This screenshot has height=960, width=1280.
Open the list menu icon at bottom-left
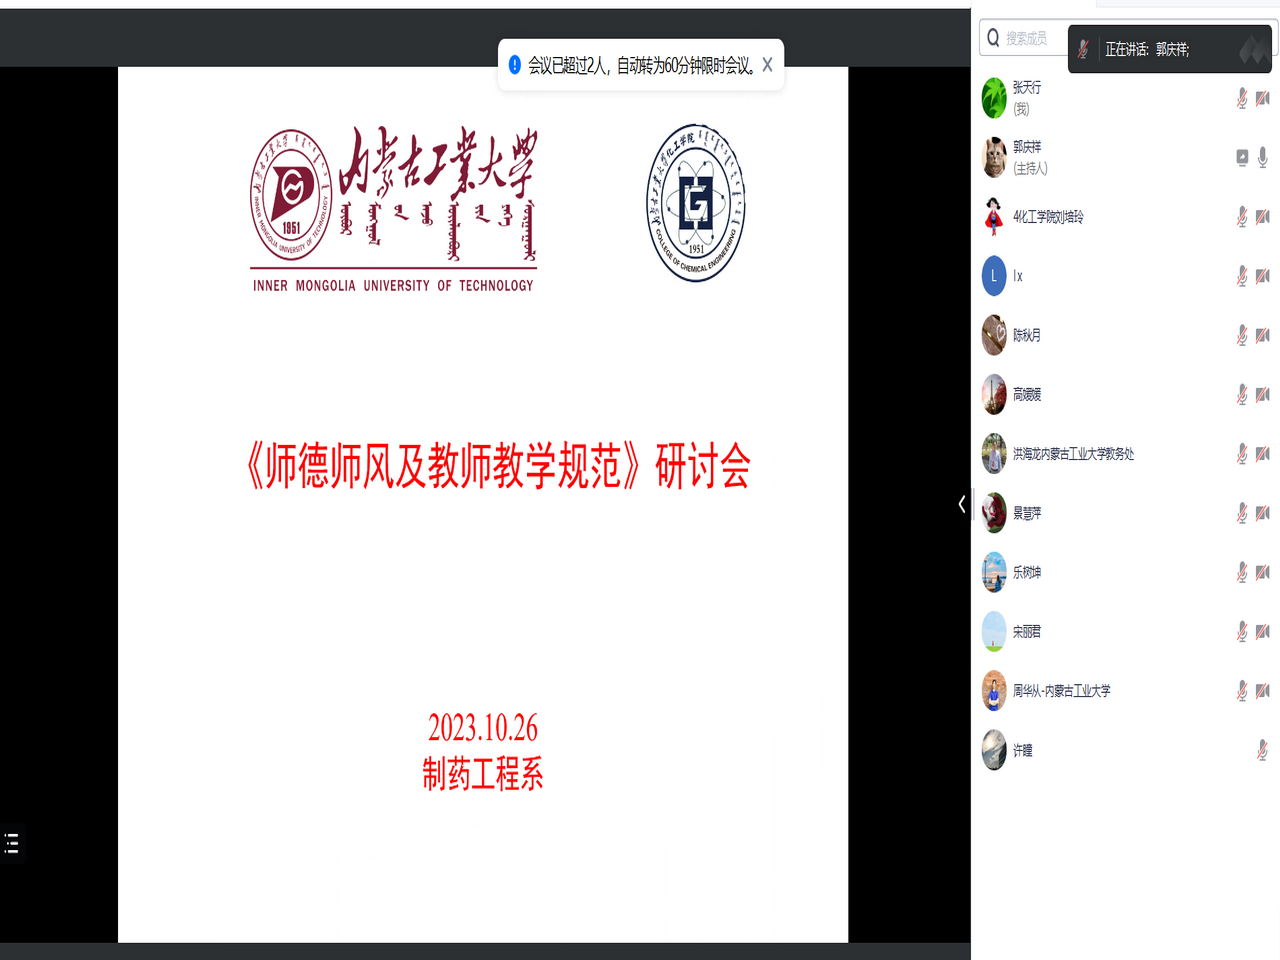click(12, 843)
